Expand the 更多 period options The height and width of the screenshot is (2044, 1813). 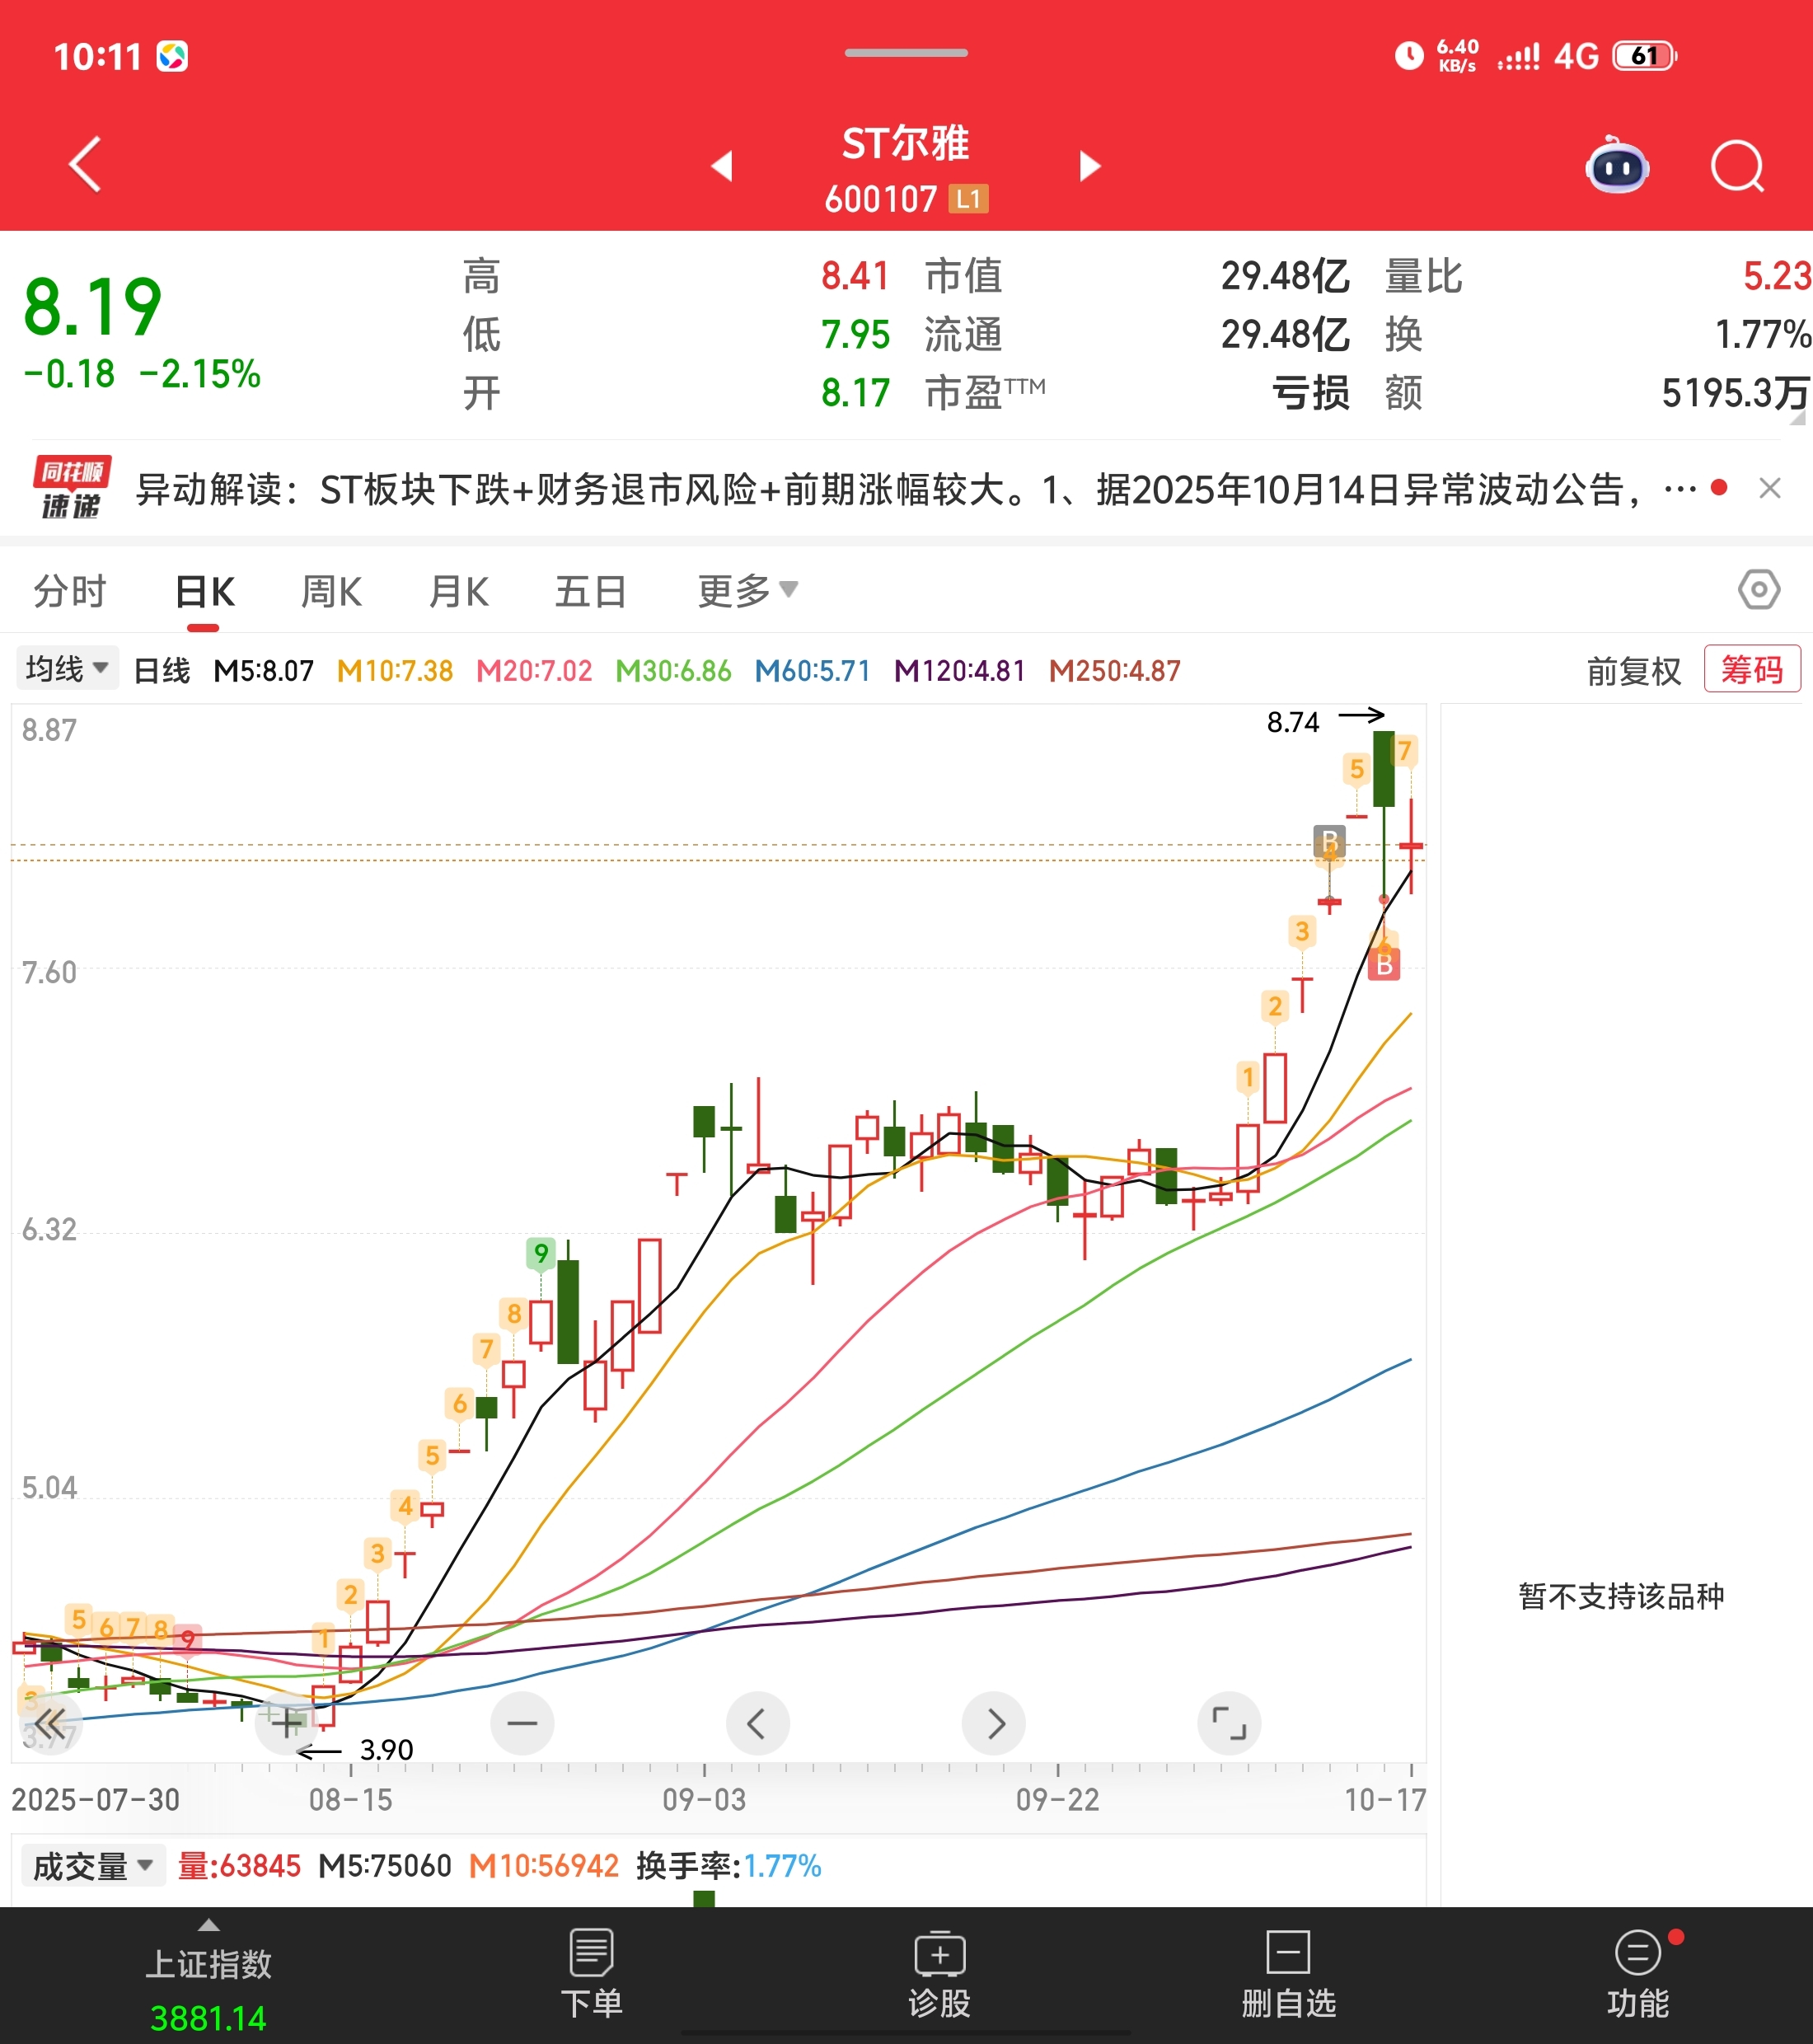(x=746, y=591)
